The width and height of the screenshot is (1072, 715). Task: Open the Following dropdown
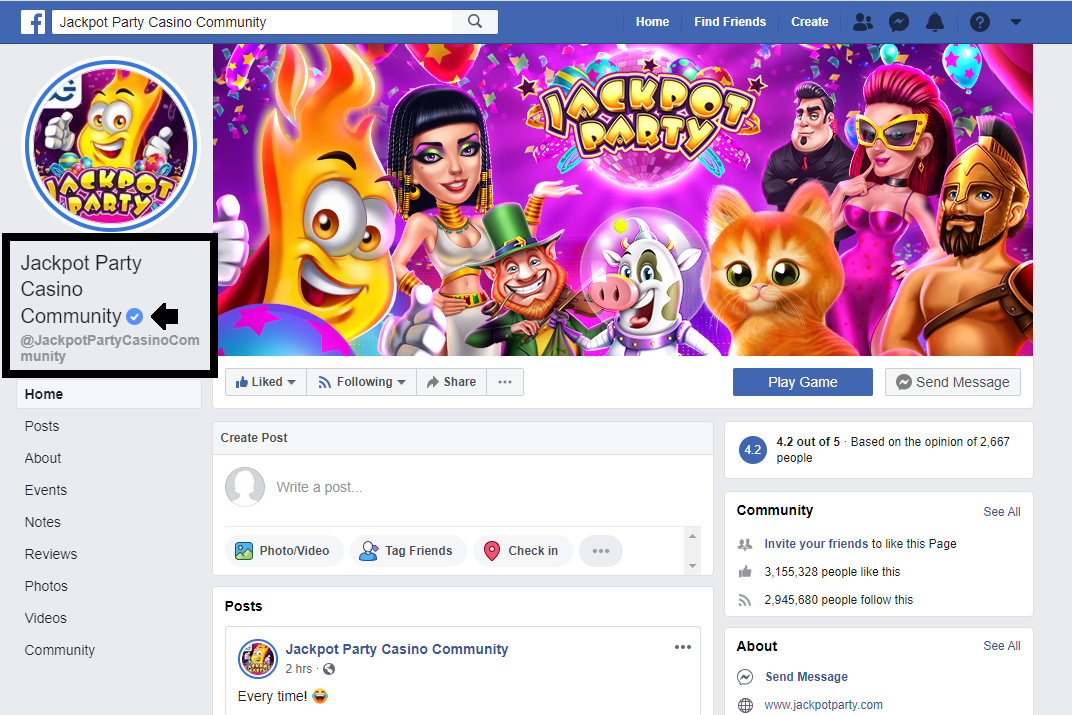tap(362, 382)
